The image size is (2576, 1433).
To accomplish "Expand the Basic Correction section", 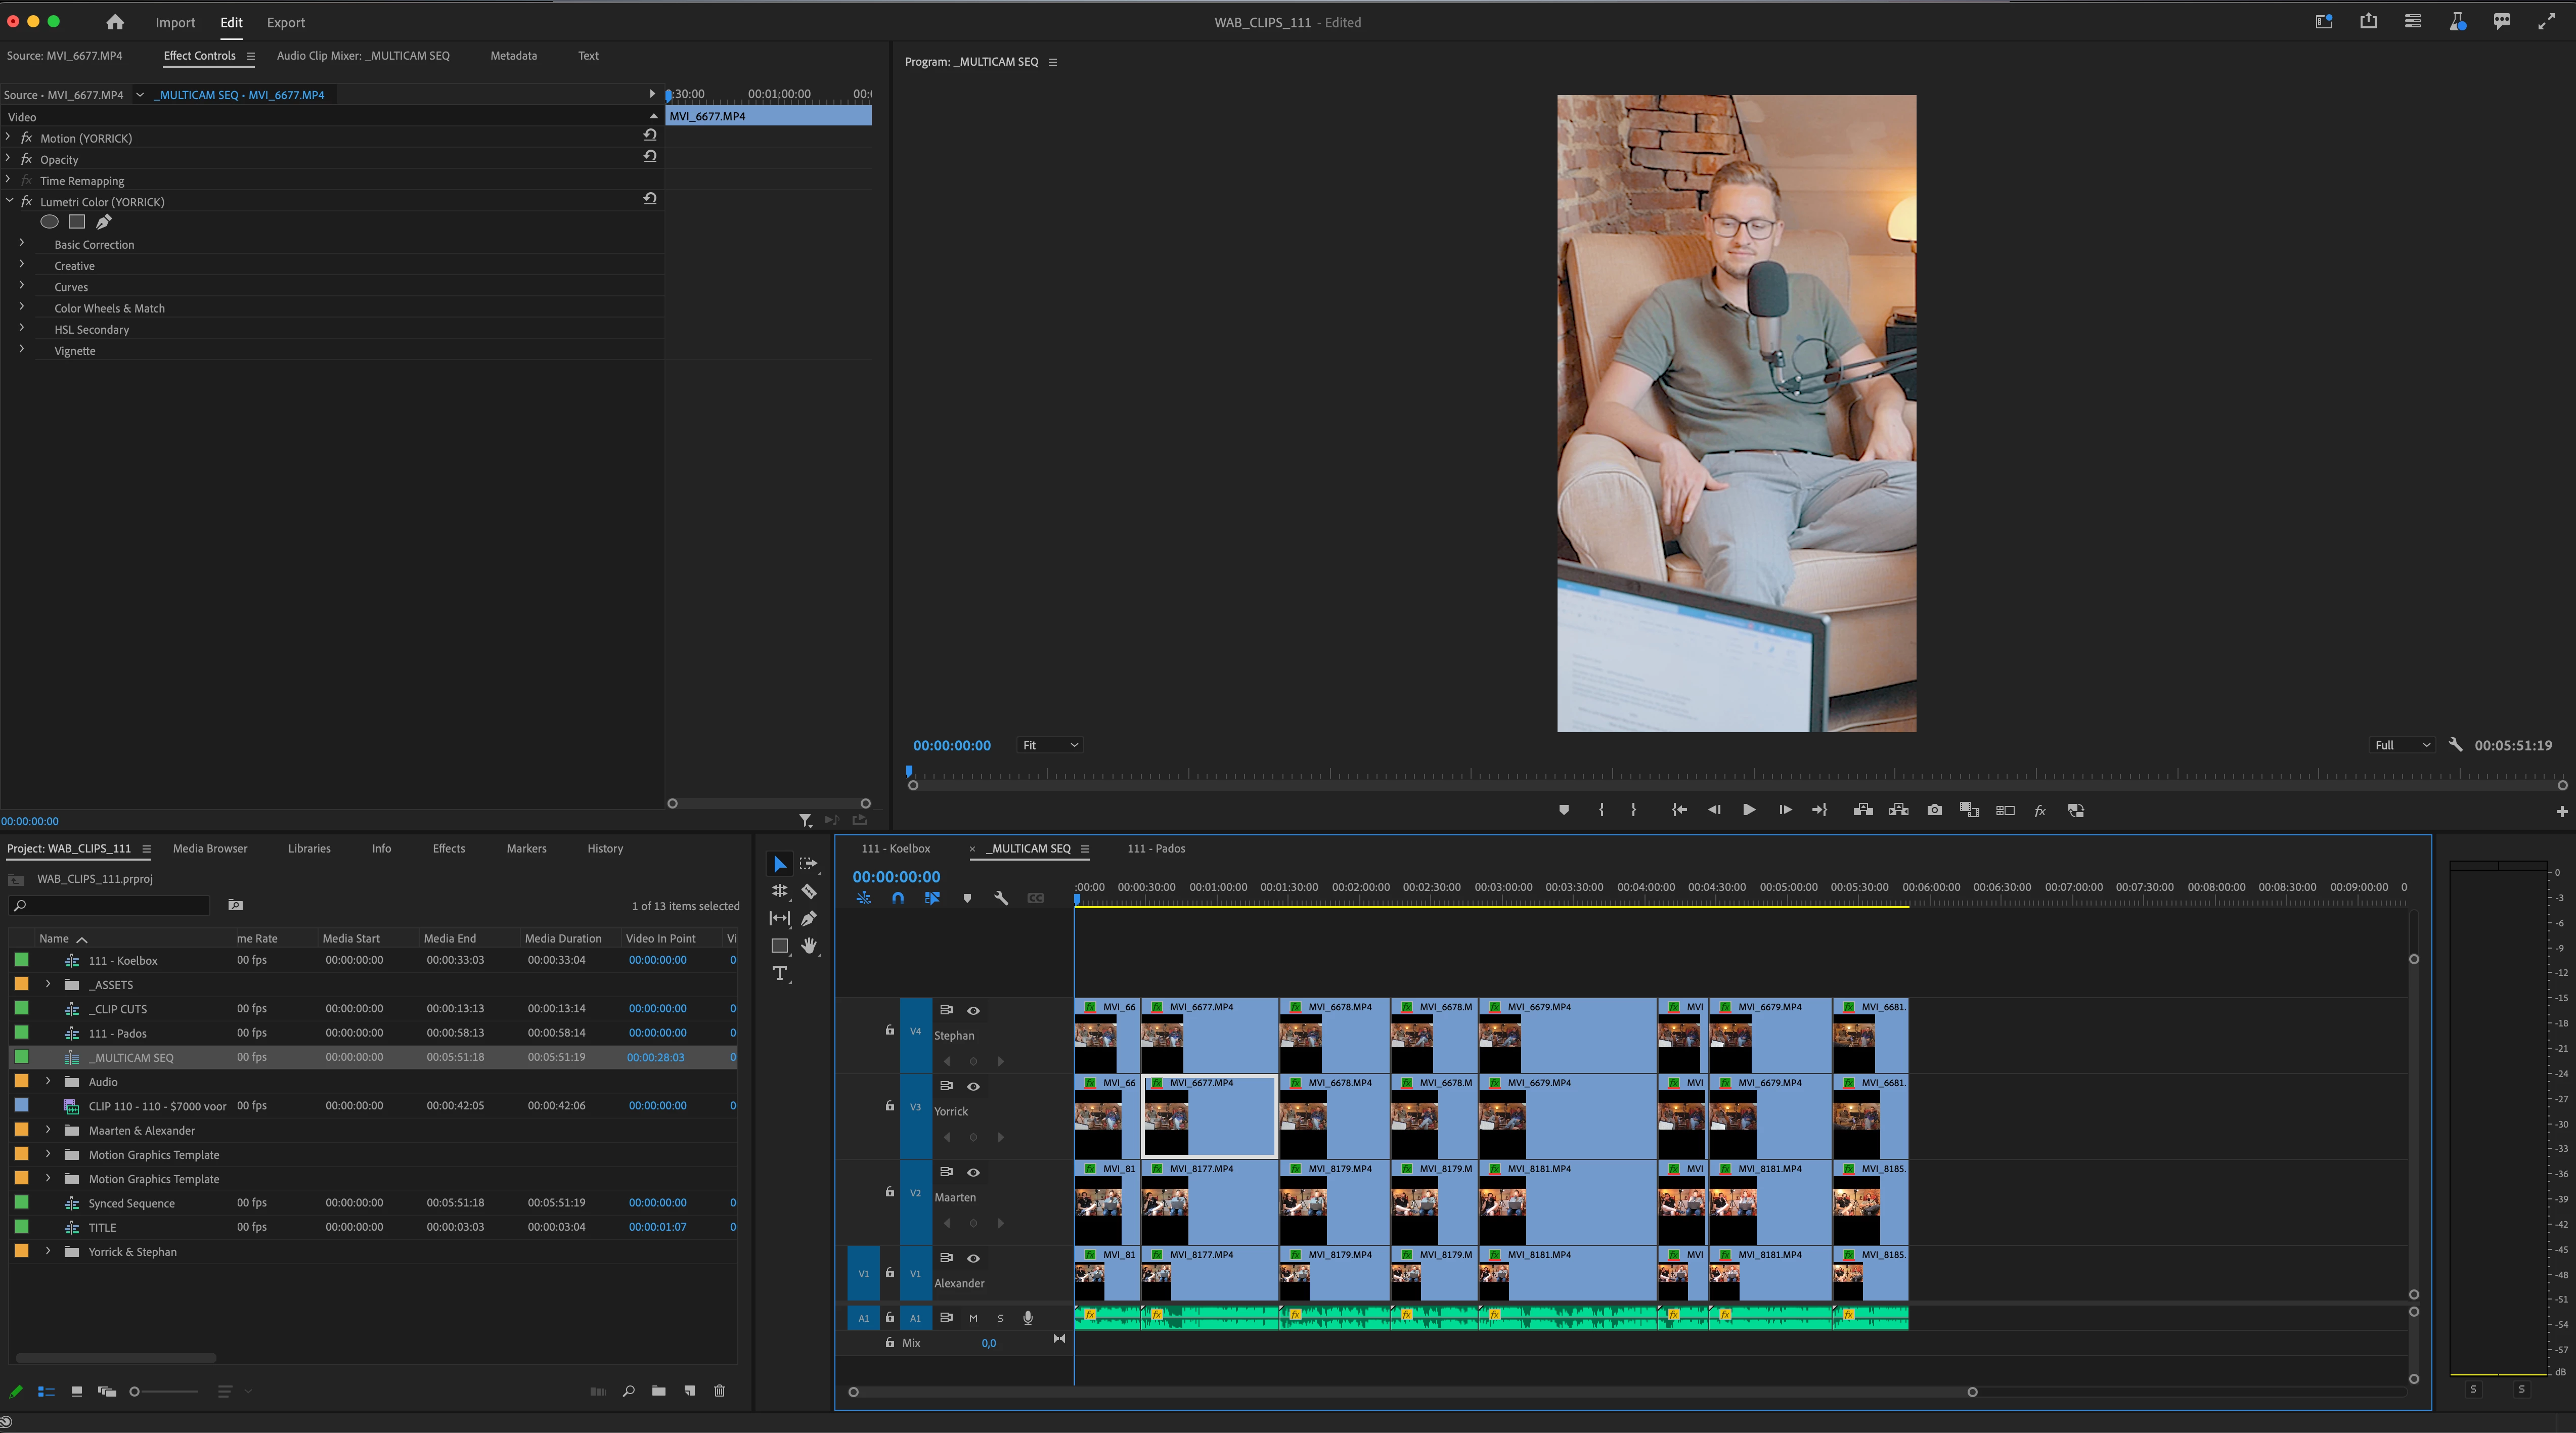I will coord(22,244).
